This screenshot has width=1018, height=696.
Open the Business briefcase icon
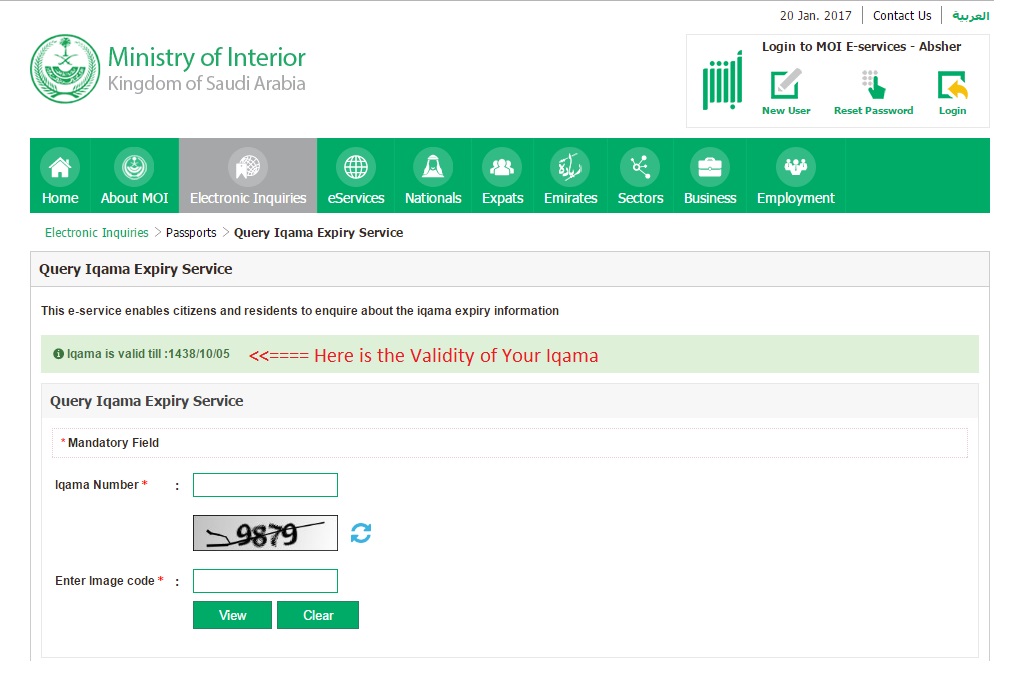[710, 167]
